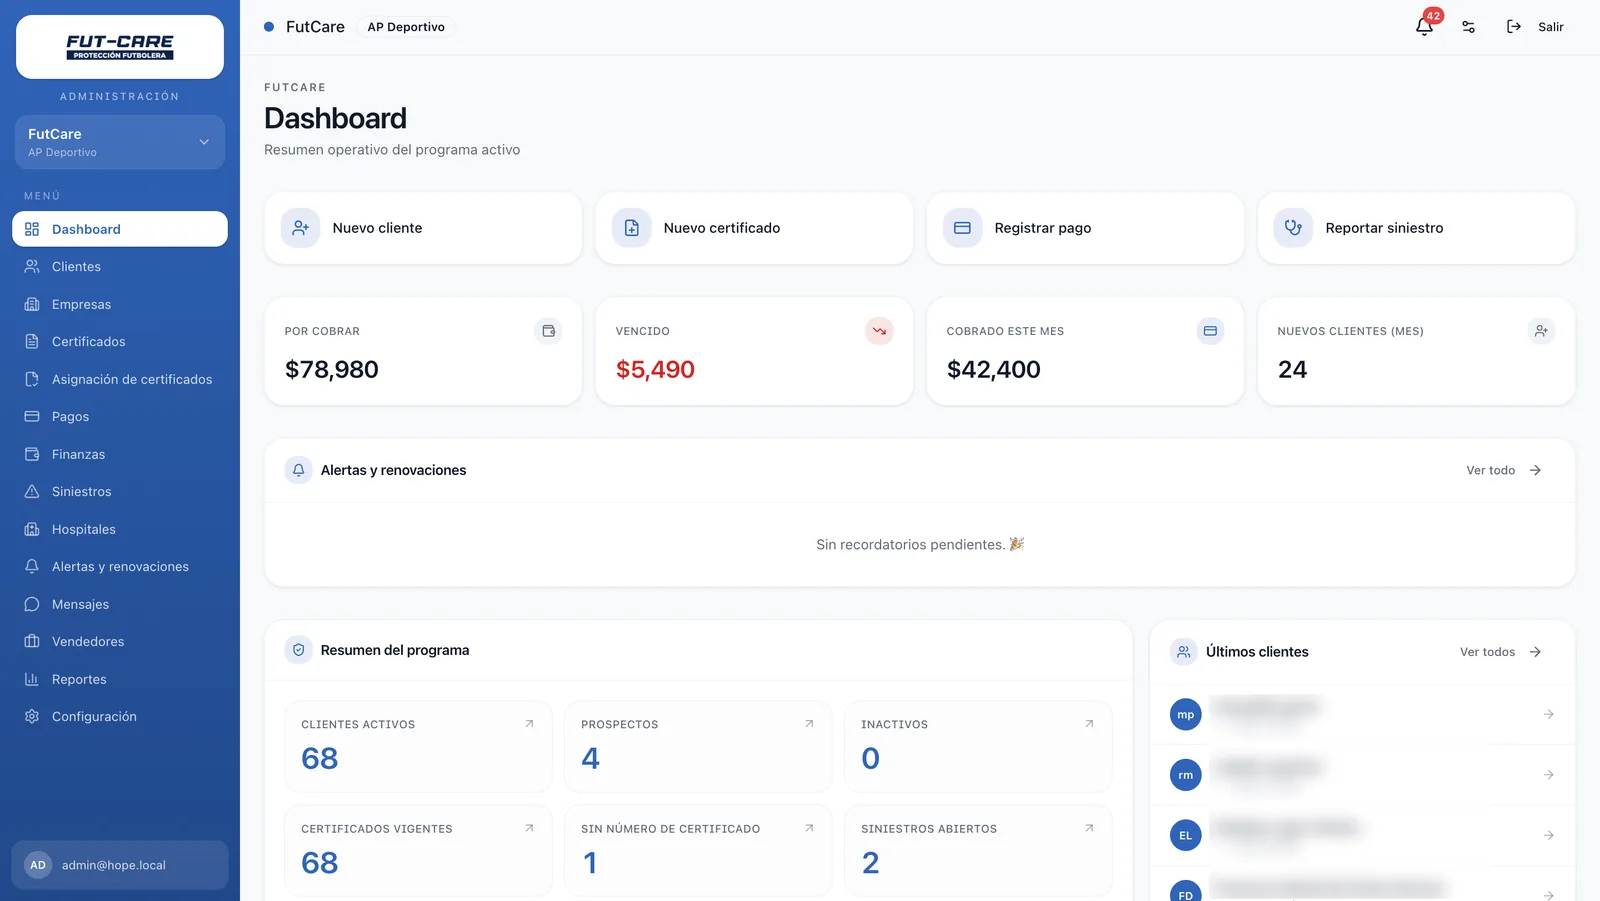This screenshot has height=901, width=1600.
Task: Open the notifications bell with 42 badge
Action: [1425, 26]
